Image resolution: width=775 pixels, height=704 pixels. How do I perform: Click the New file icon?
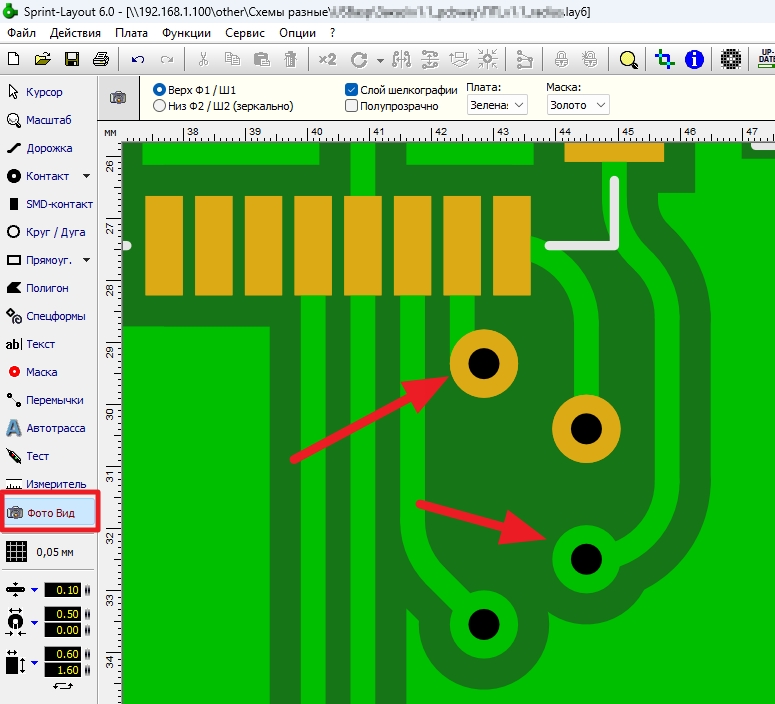coord(14,59)
